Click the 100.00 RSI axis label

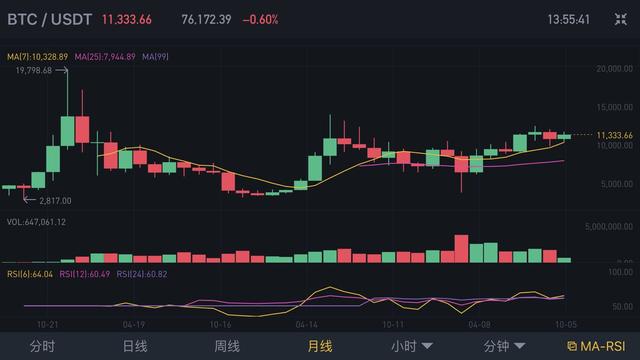pos(620,272)
